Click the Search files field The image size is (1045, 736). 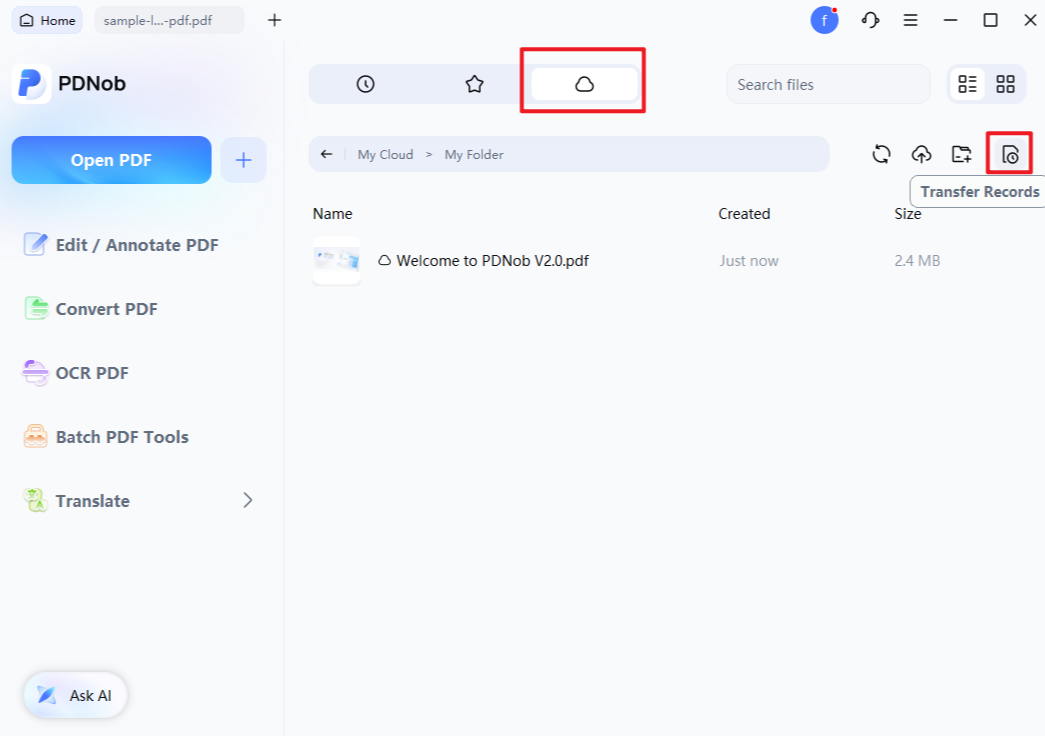pos(828,85)
